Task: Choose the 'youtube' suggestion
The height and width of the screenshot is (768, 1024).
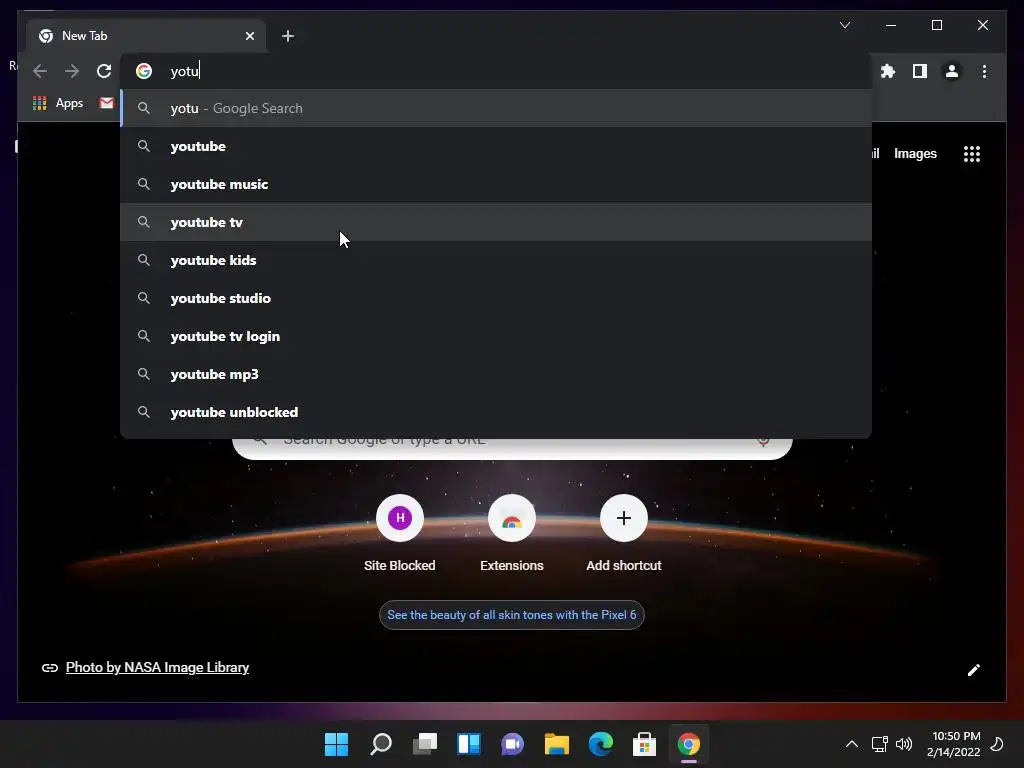Action: click(496, 146)
